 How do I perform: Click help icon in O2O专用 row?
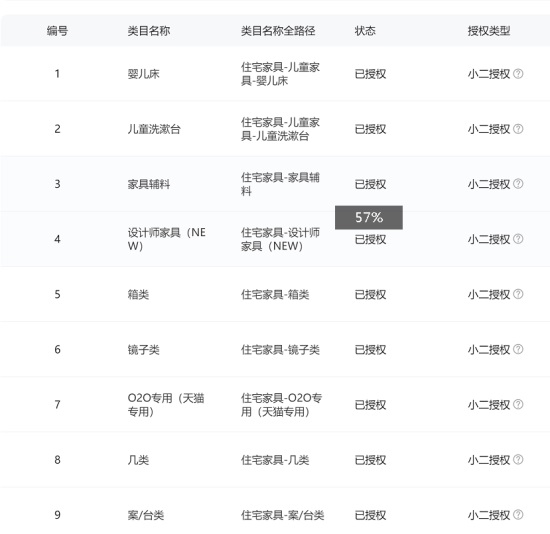[x=518, y=404]
